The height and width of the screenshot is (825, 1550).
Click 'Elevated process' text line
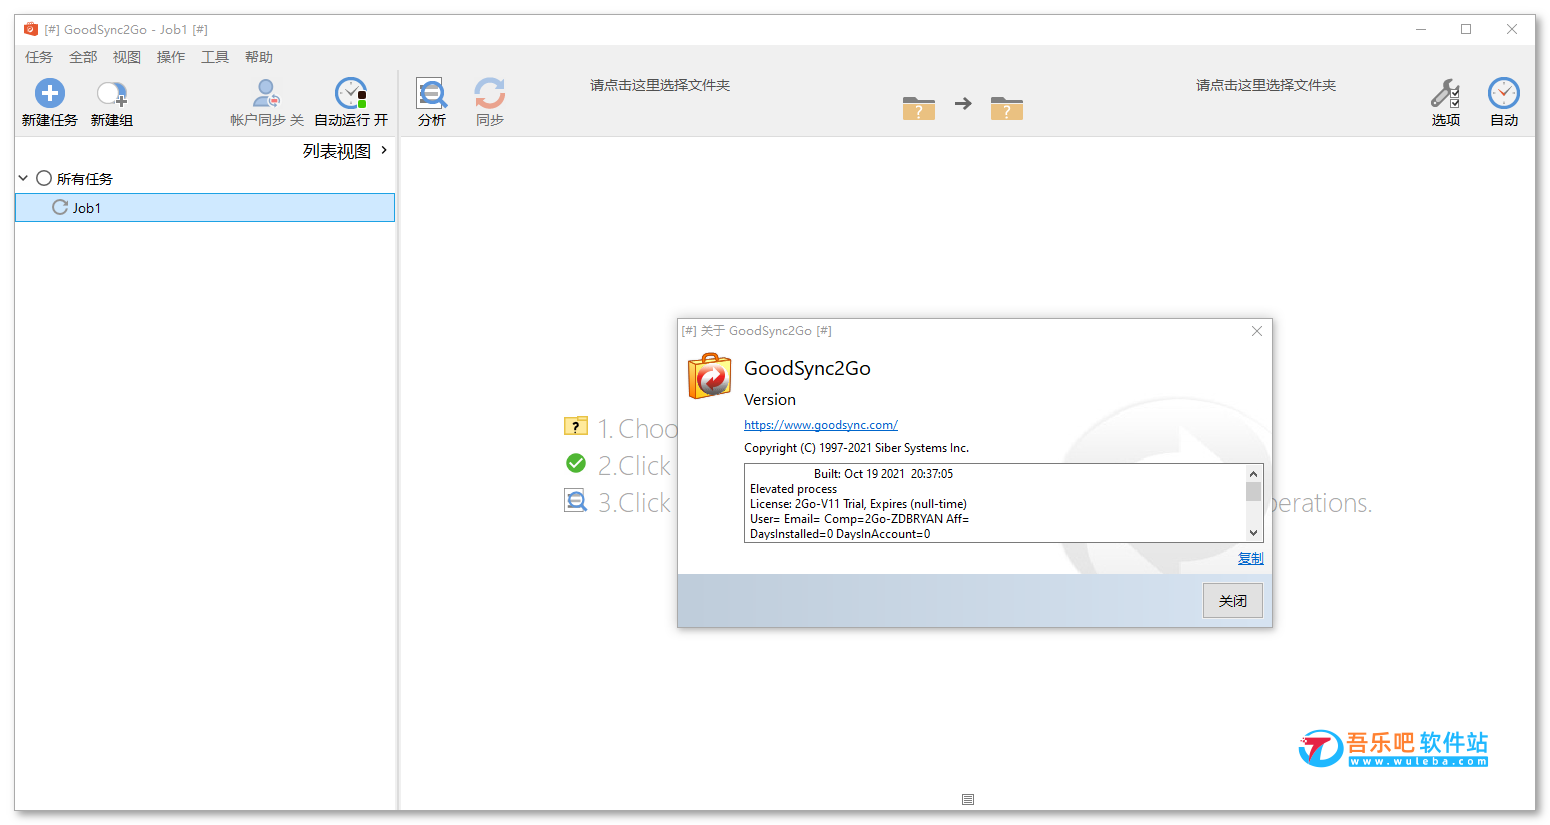794,489
